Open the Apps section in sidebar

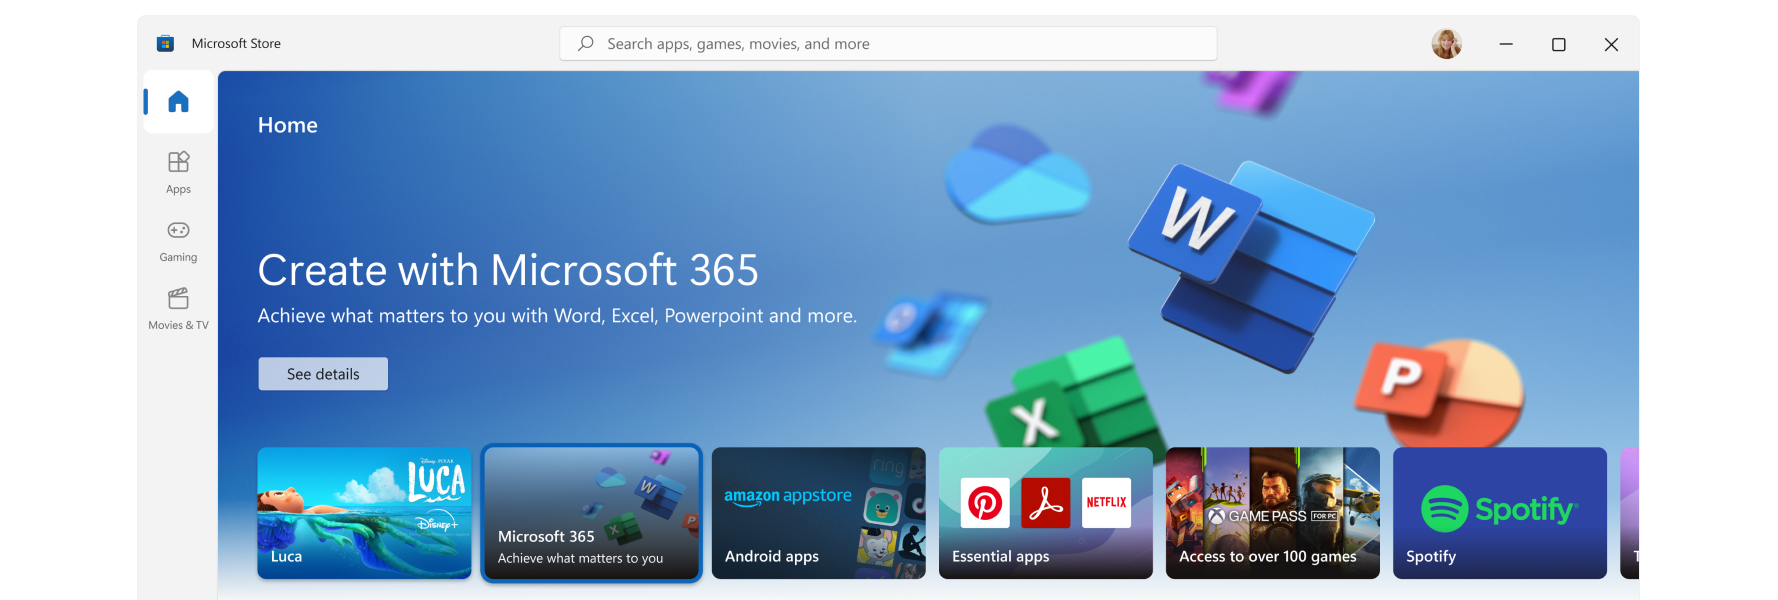point(178,171)
